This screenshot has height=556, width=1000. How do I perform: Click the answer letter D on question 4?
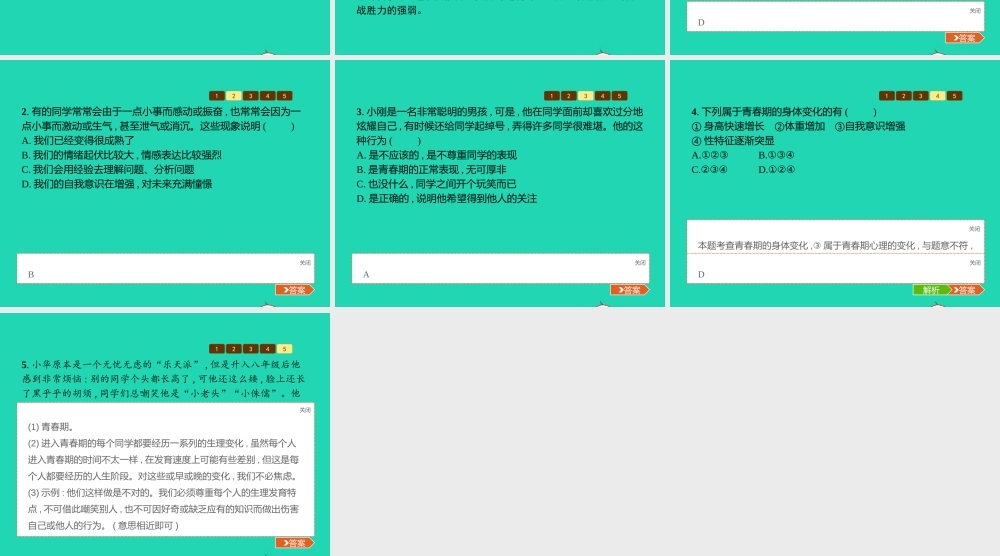pyautogui.click(x=702, y=275)
